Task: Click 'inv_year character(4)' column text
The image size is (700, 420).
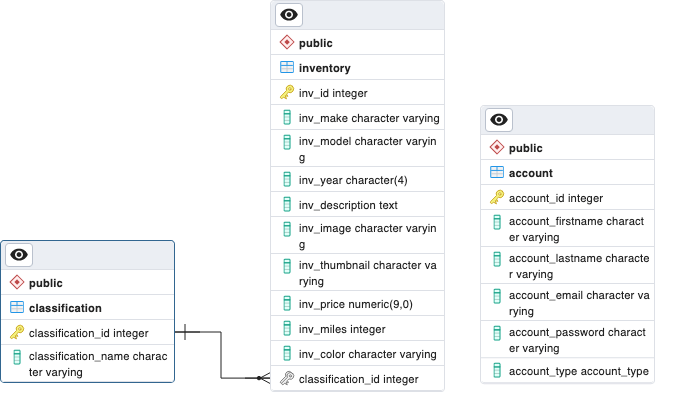Action: point(353,180)
